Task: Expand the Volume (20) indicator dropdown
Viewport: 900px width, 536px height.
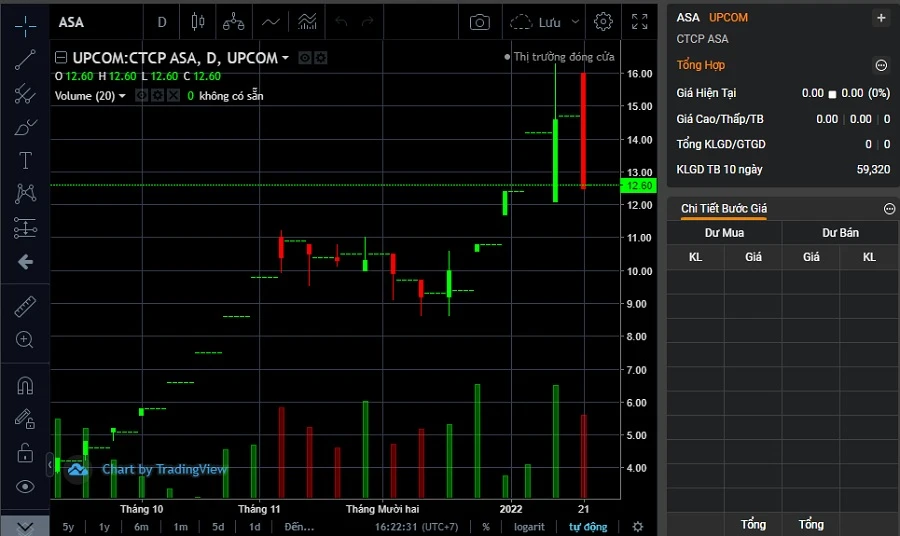Action: 122,96
